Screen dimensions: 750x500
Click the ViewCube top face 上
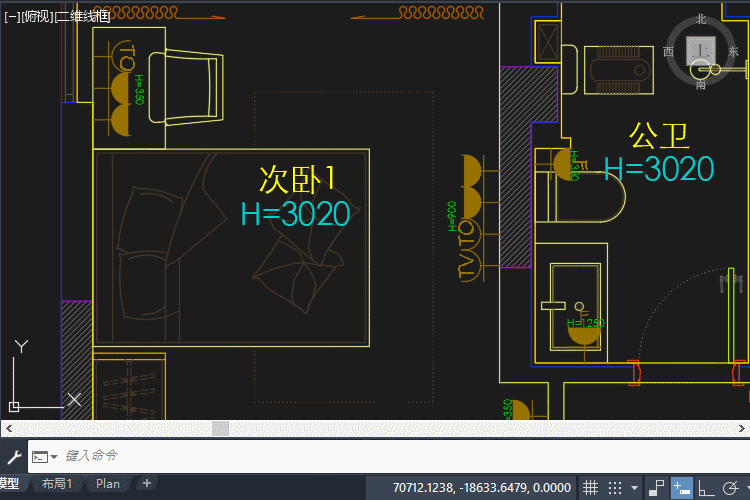(x=703, y=51)
